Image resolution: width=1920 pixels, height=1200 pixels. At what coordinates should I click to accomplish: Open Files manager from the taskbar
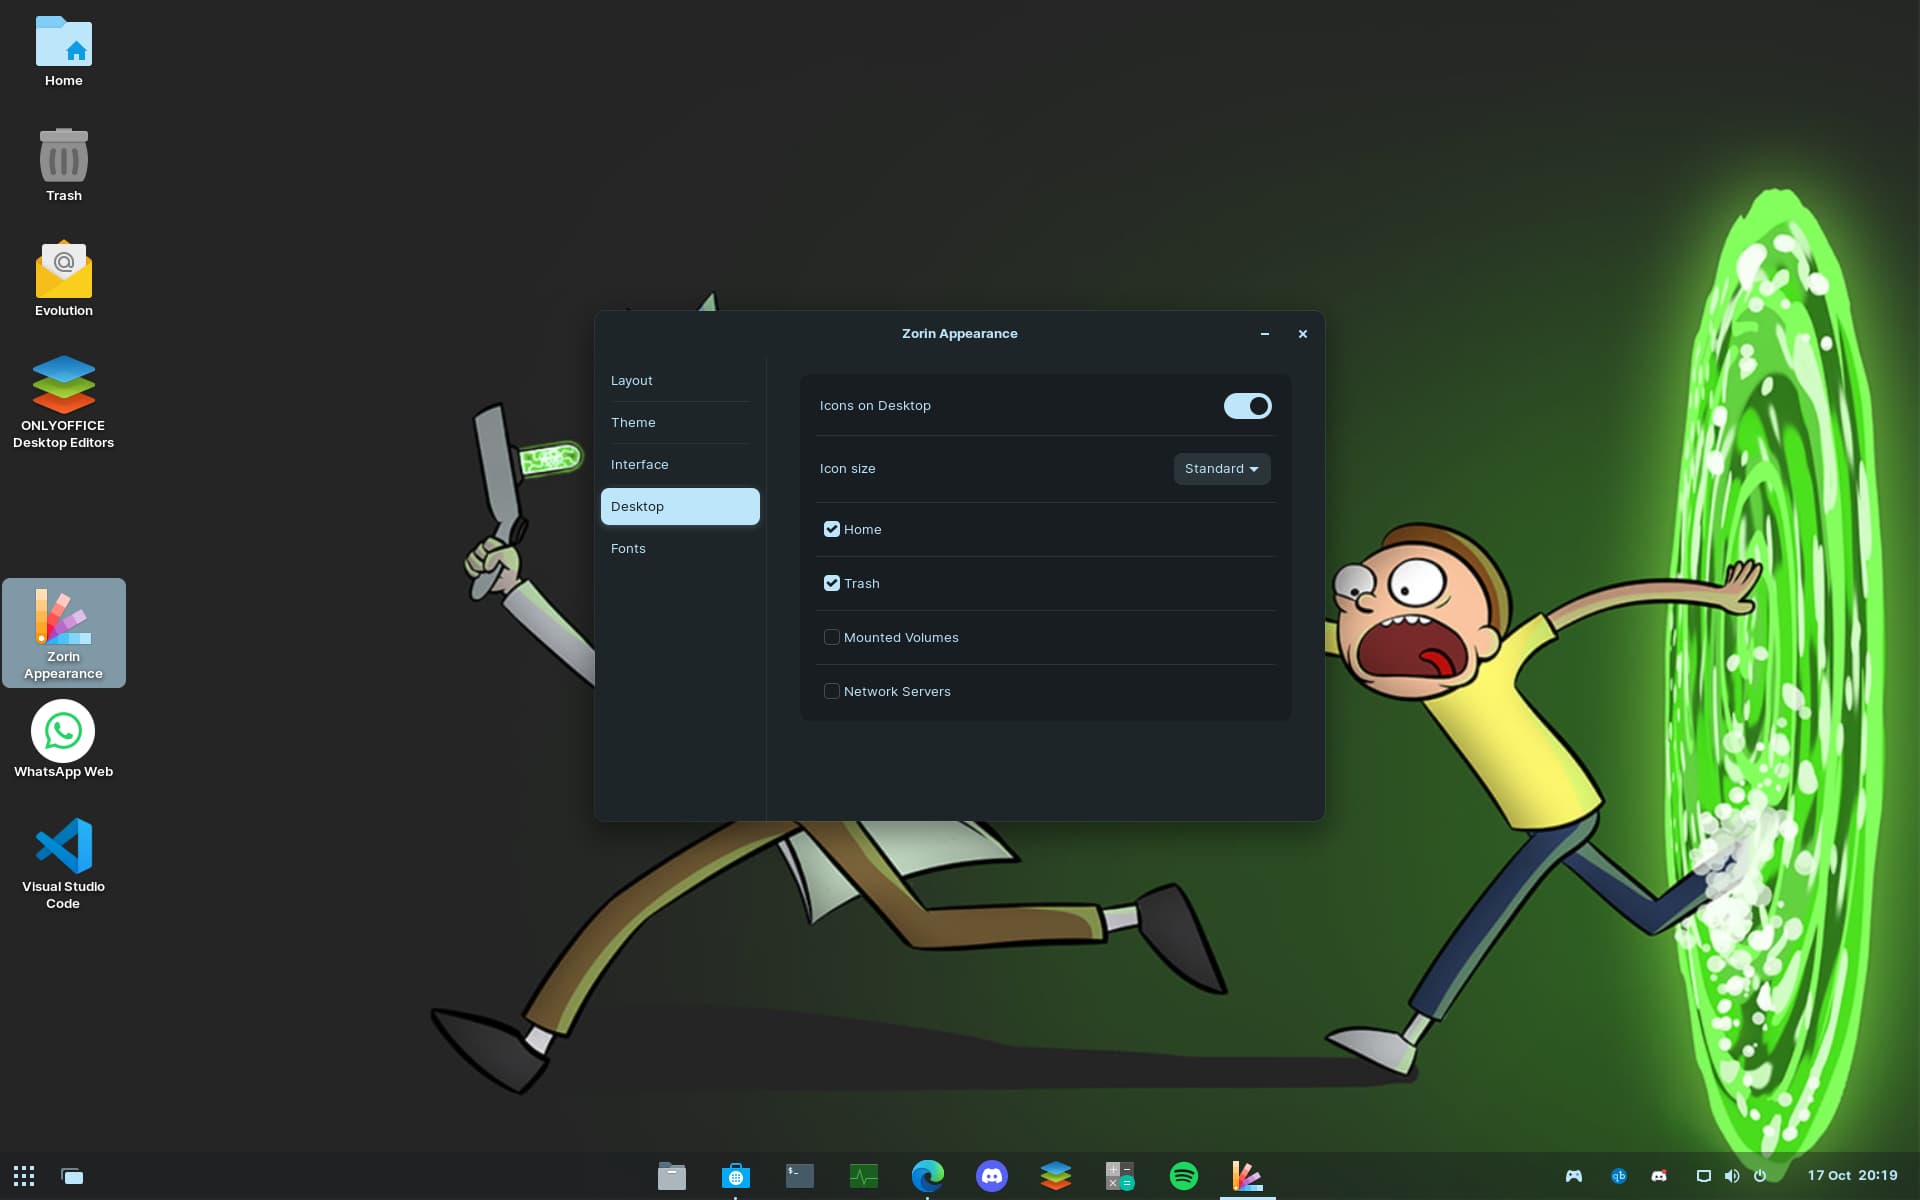pyautogui.click(x=672, y=1176)
